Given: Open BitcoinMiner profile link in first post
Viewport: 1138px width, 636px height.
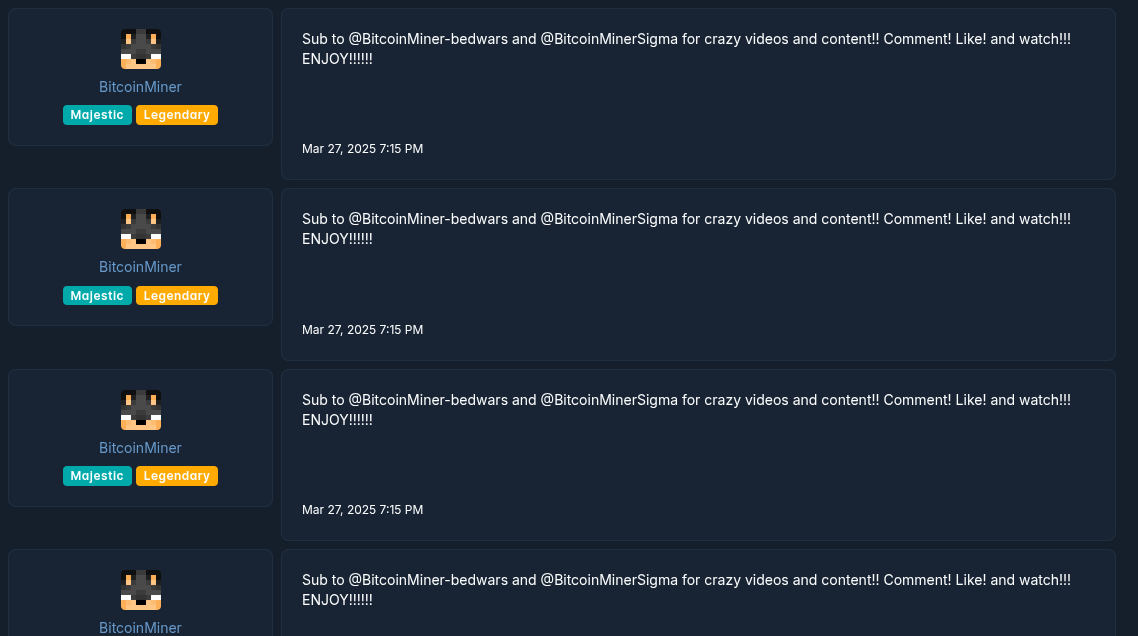Looking at the screenshot, I should tap(140, 87).
